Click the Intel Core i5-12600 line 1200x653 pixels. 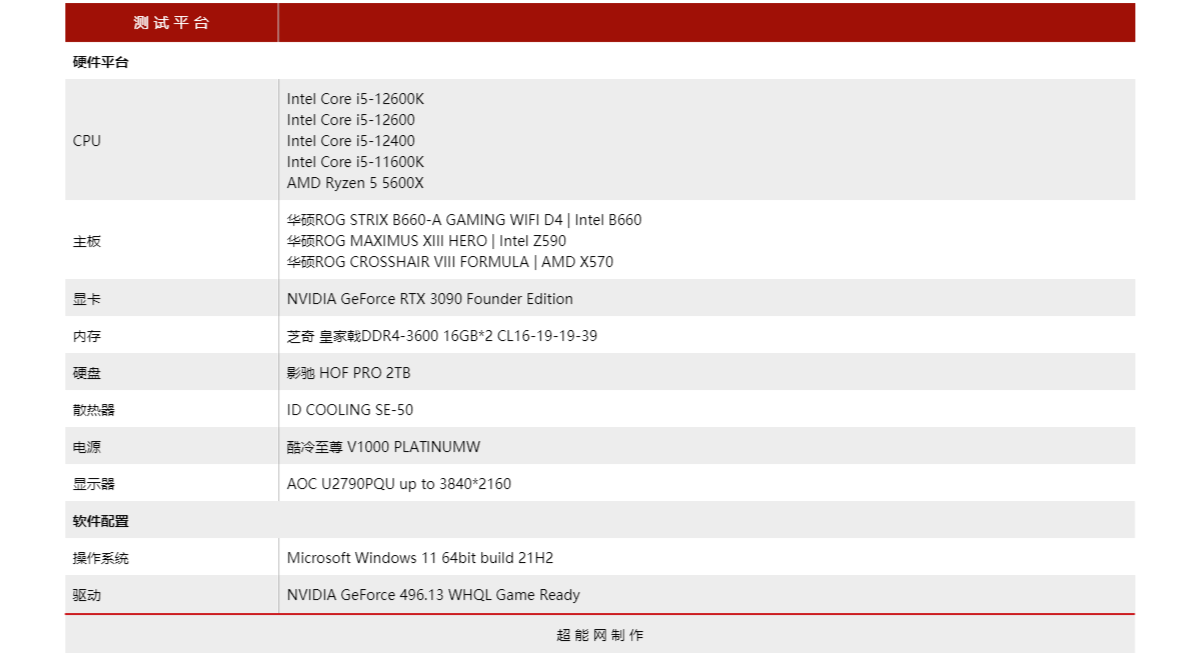[x=351, y=120]
